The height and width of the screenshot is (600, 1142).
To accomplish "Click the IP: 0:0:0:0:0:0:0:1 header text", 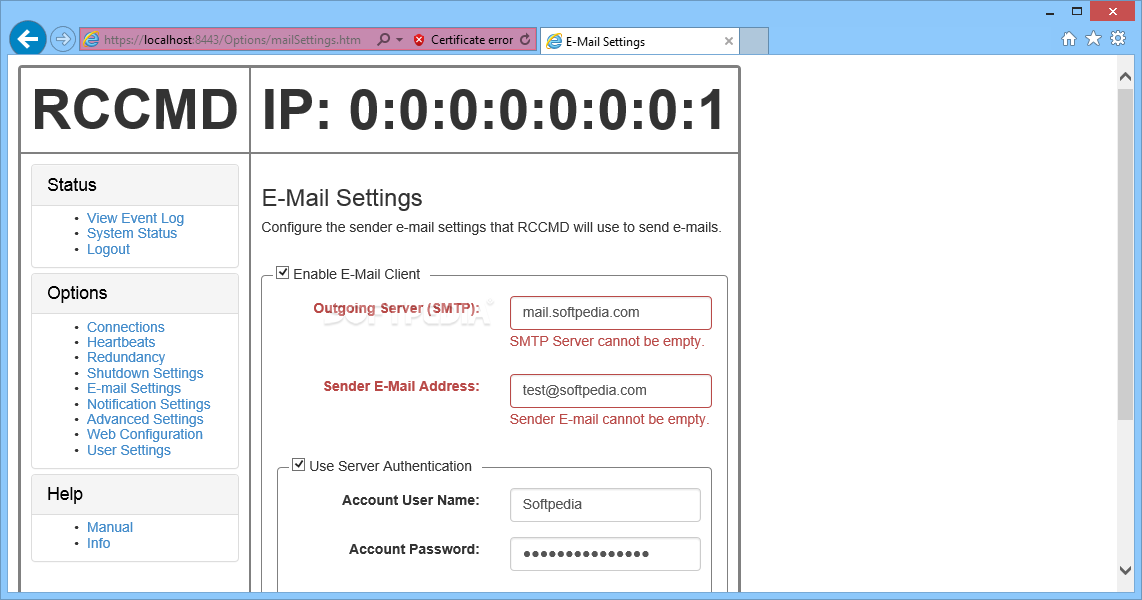I will click(x=494, y=110).
